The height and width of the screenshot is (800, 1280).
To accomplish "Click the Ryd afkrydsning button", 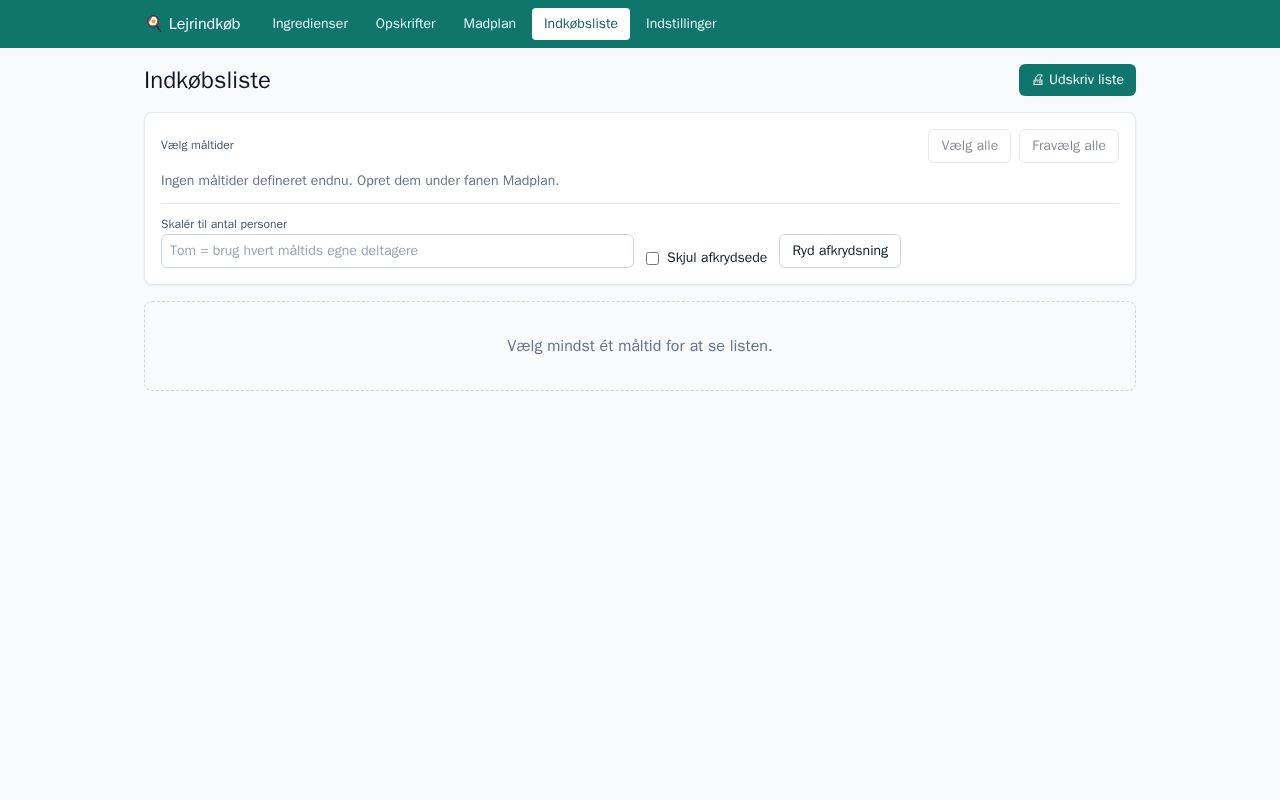I will [840, 251].
